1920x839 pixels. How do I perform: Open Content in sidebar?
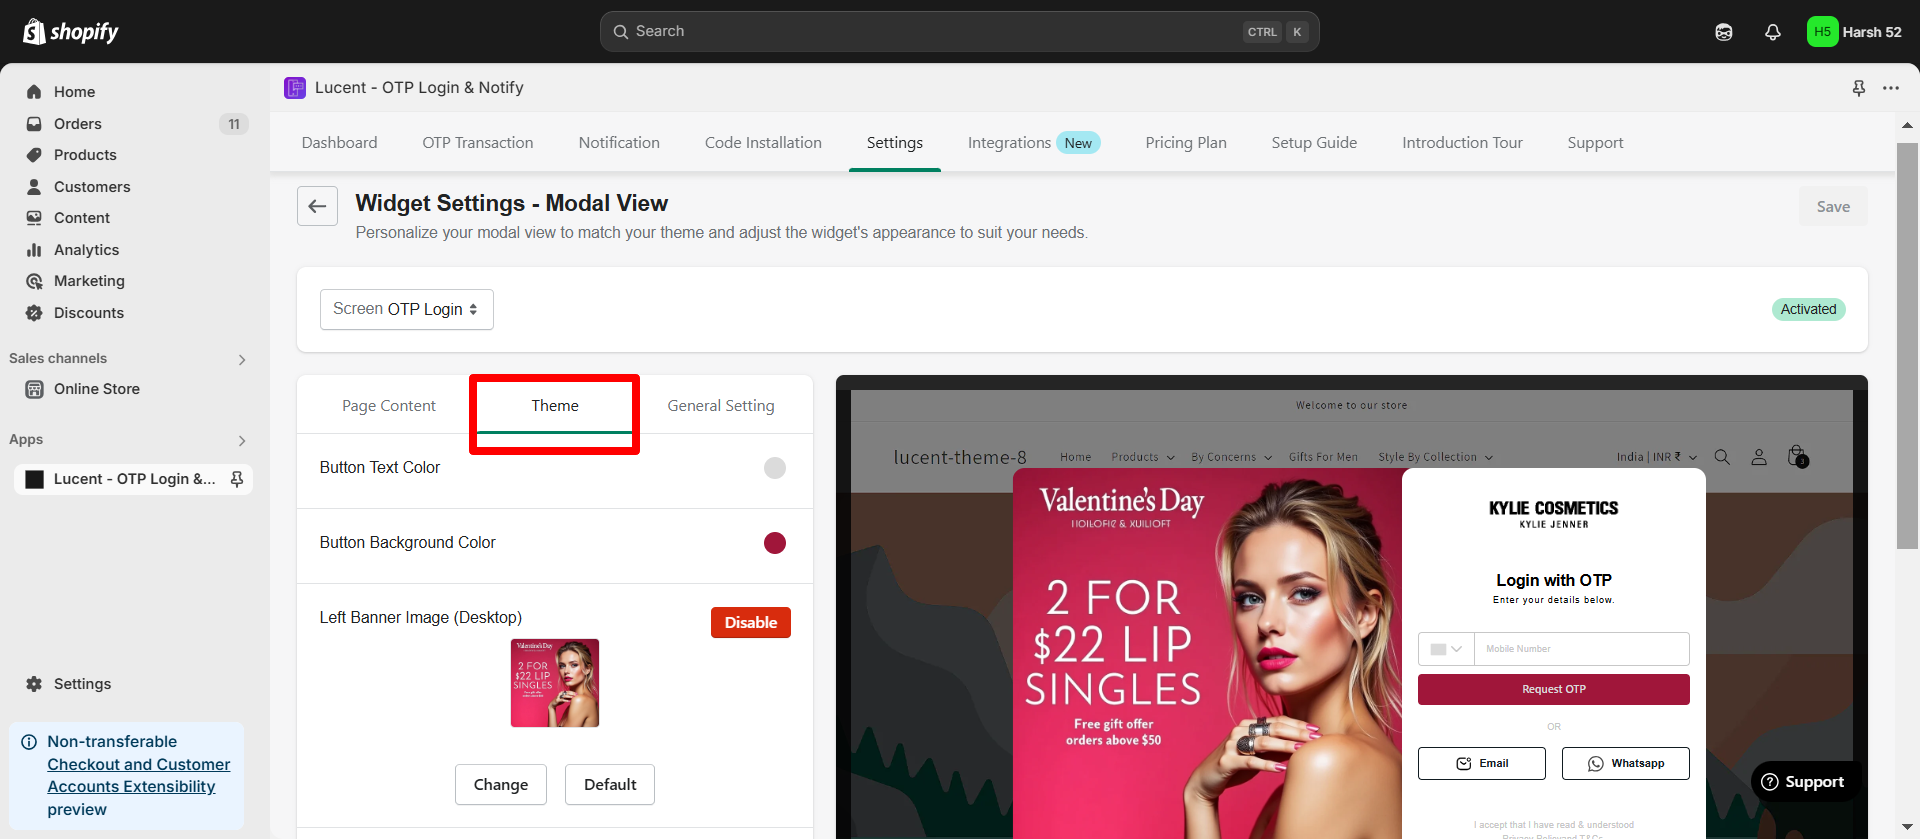[82, 218]
